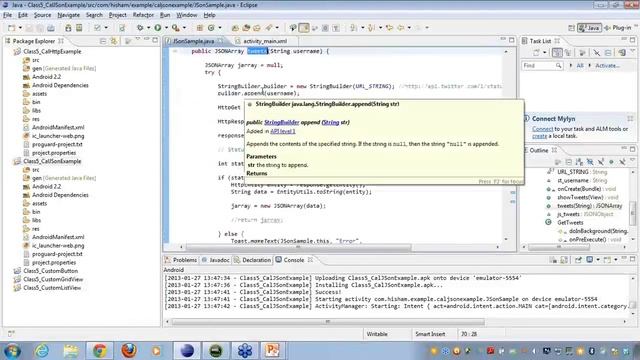Open the Navigate menu
Image resolution: width=640 pixels, height=360 pixels.
tap(68, 15)
